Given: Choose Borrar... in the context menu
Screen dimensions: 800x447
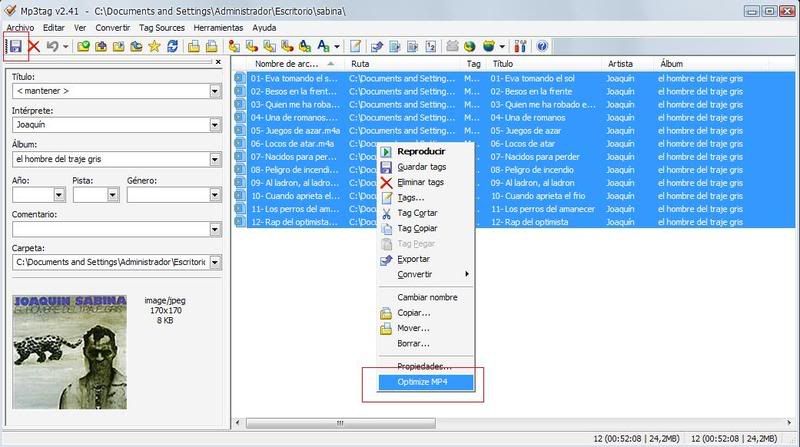Looking at the screenshot, I should pos(426,343).
